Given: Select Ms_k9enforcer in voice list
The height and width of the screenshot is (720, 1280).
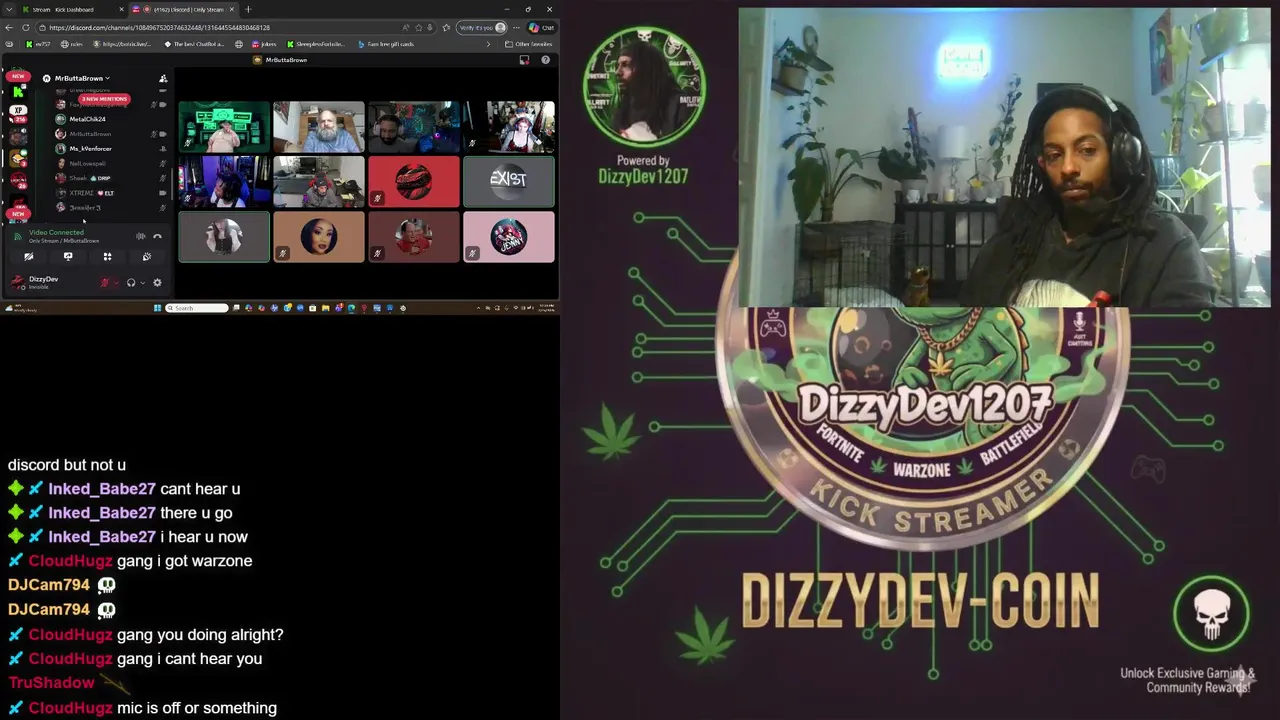Looking at the screenshot, I should coord(90,148).
